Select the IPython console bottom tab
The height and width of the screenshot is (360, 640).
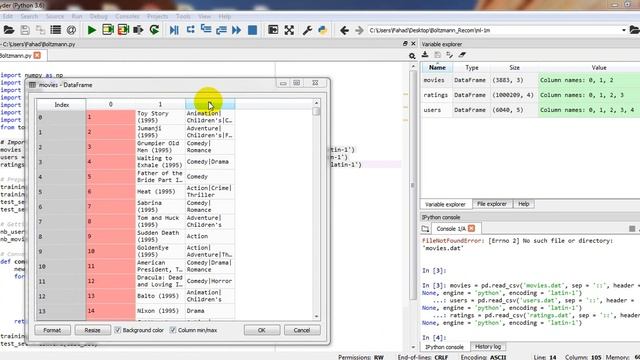[444, 347]
